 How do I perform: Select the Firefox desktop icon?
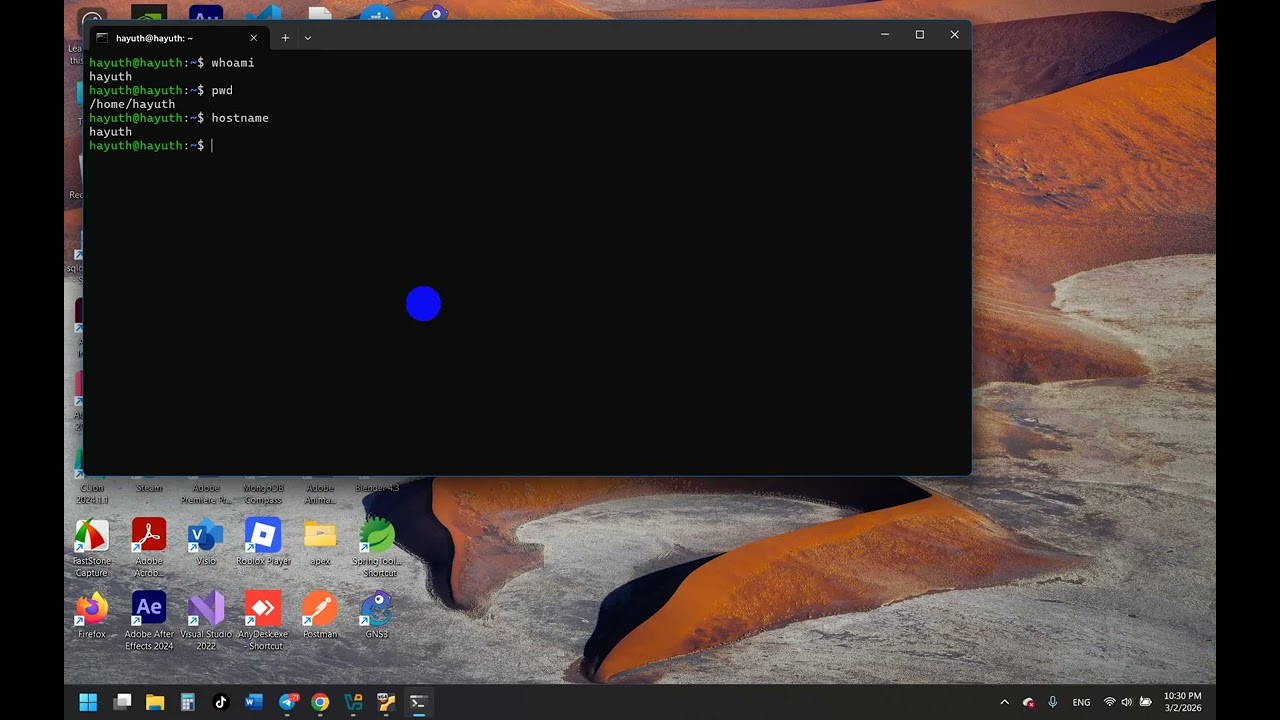[x=92, y=615]
